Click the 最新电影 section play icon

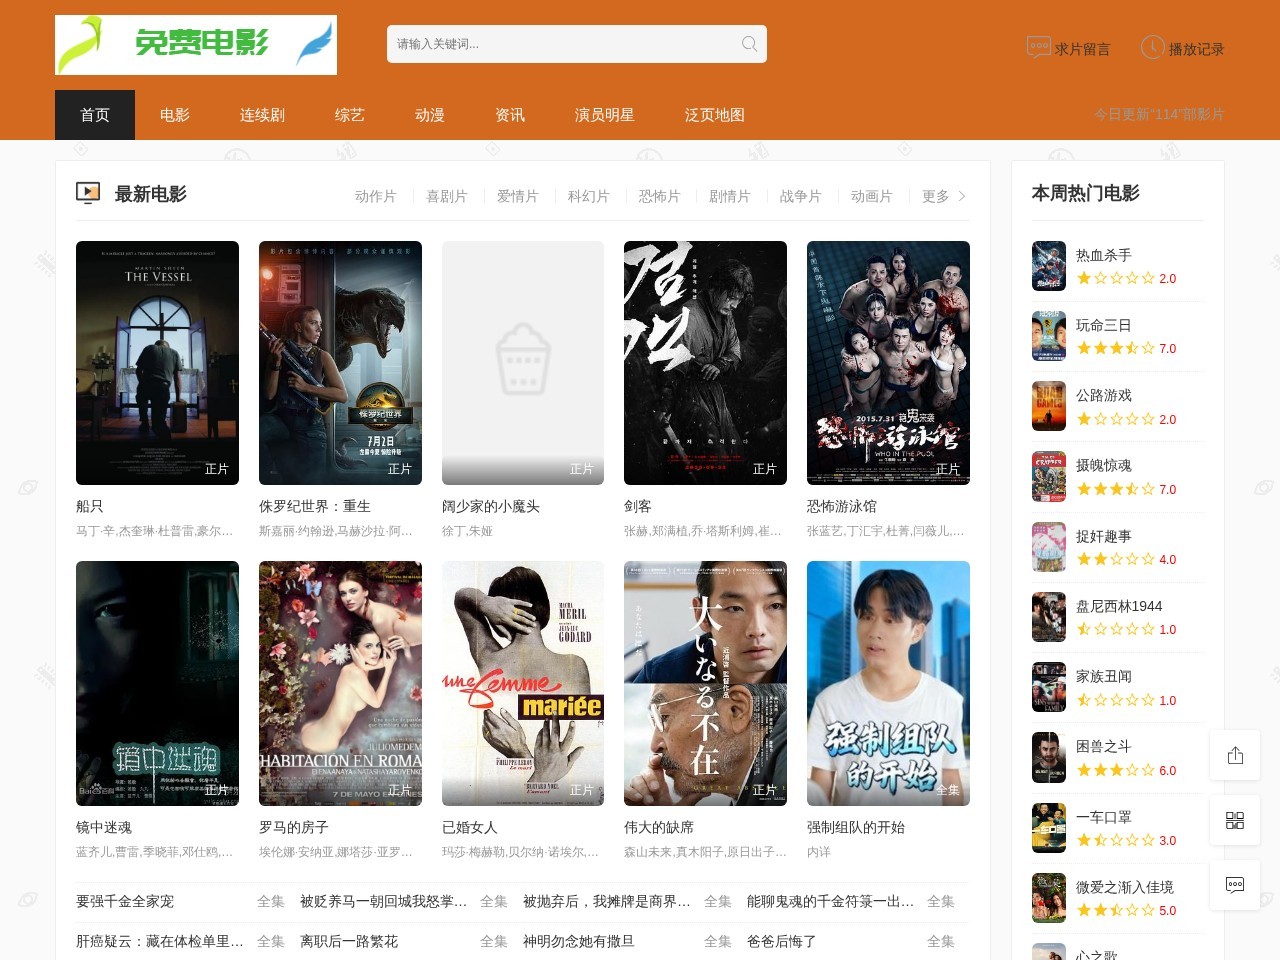(x=88, y=193)
